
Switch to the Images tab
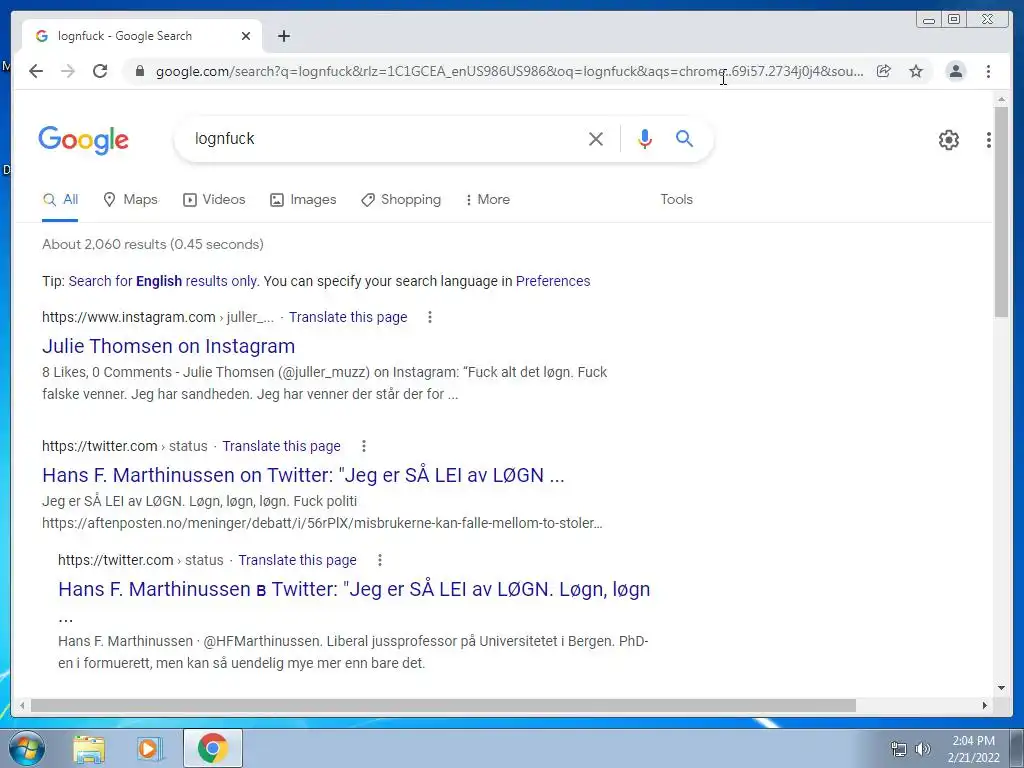[x=303, y=200]
